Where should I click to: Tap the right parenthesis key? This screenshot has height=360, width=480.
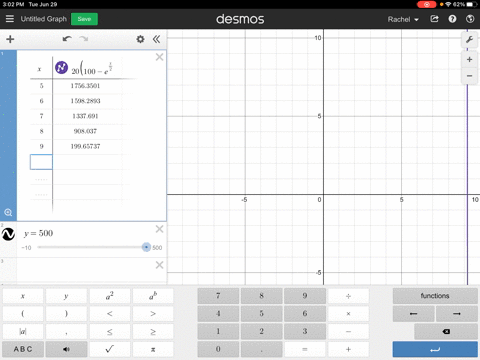66,314
